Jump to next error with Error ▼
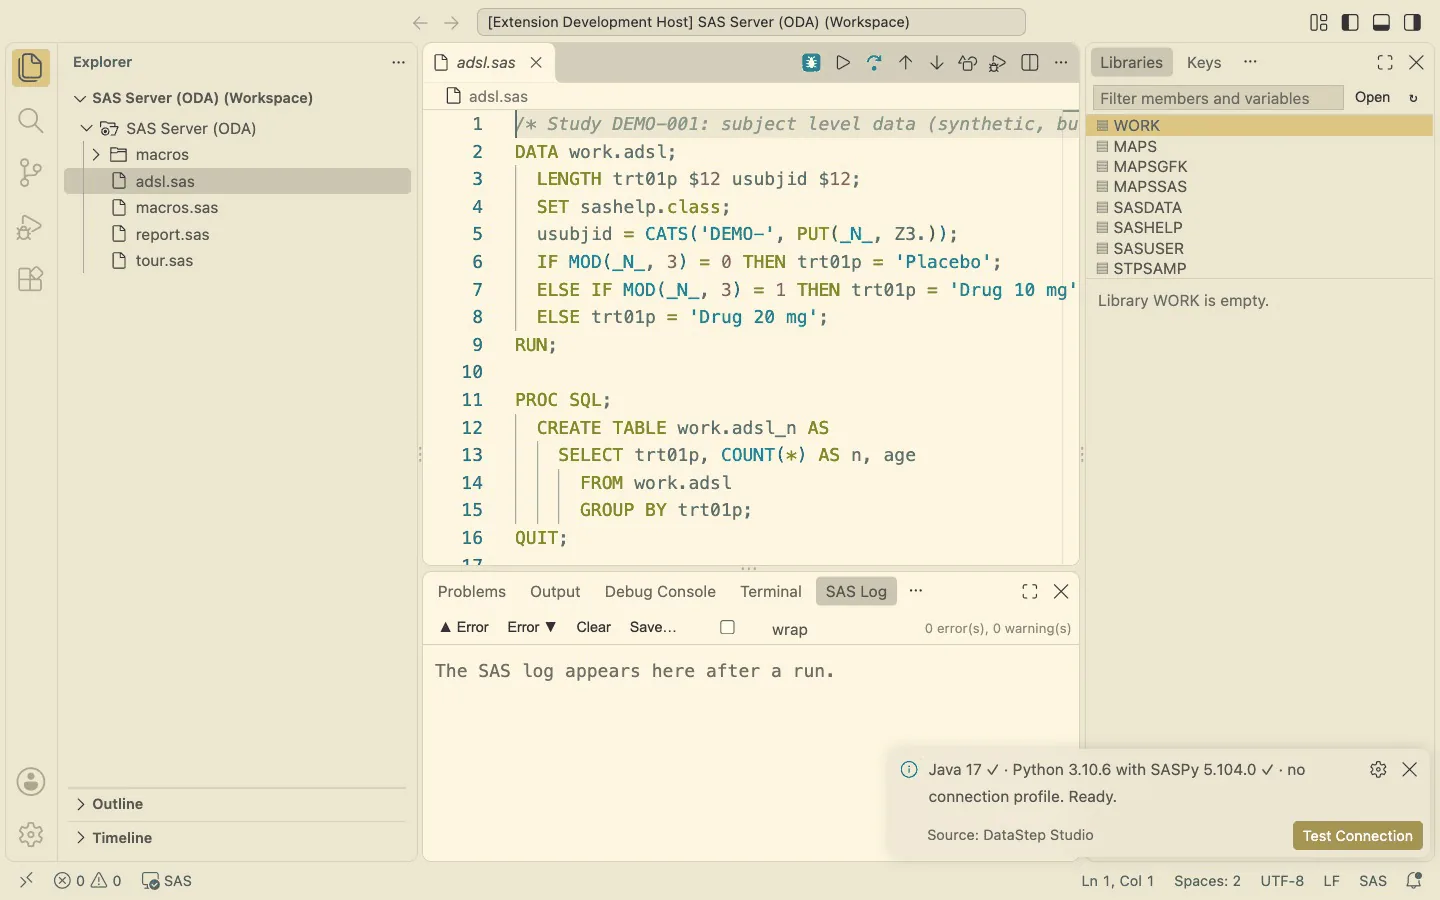The width and height of the screenshot is (1440, 900). [x=531, y=627]
